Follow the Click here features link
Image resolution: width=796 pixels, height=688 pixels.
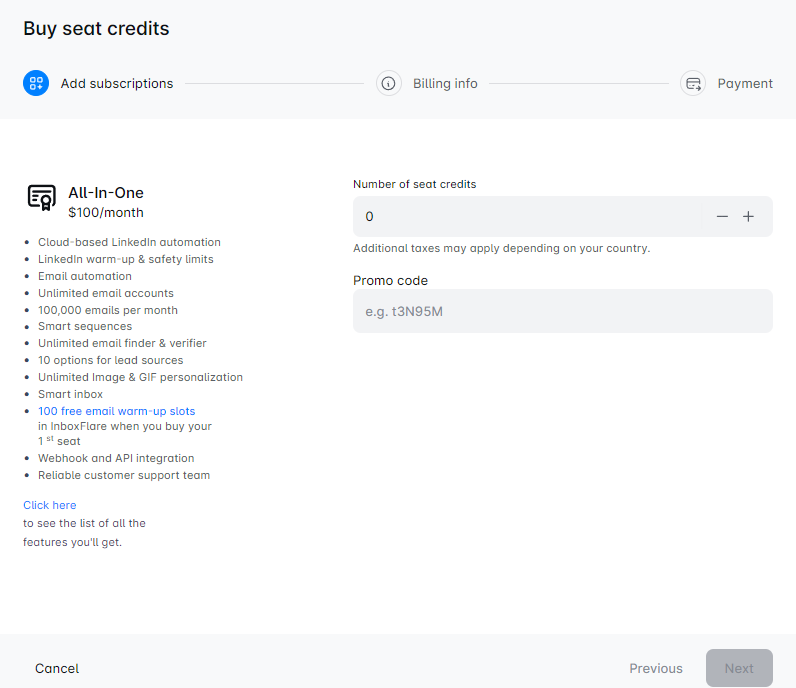click(50, 505)
